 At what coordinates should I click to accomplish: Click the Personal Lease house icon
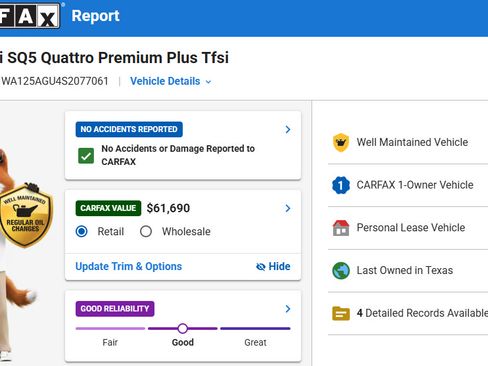(x=341, y=228)
